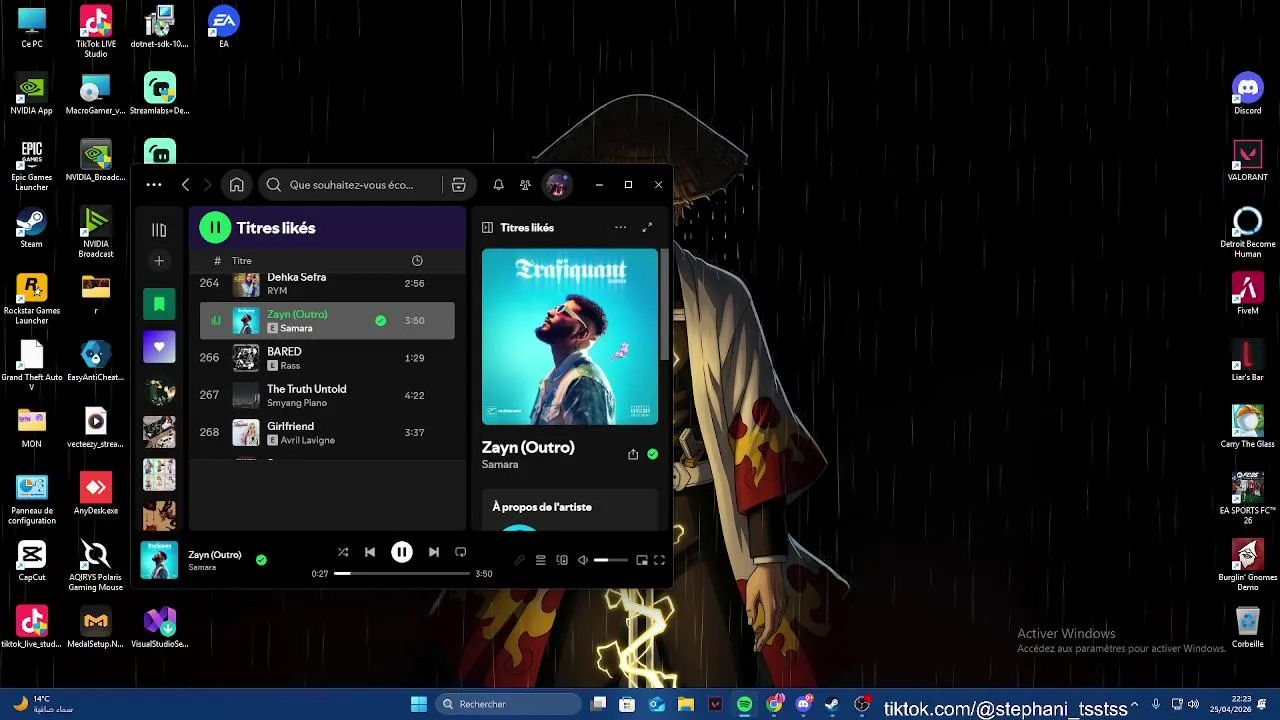Open the VALORANT desktop shortcut

point(1247,160)
